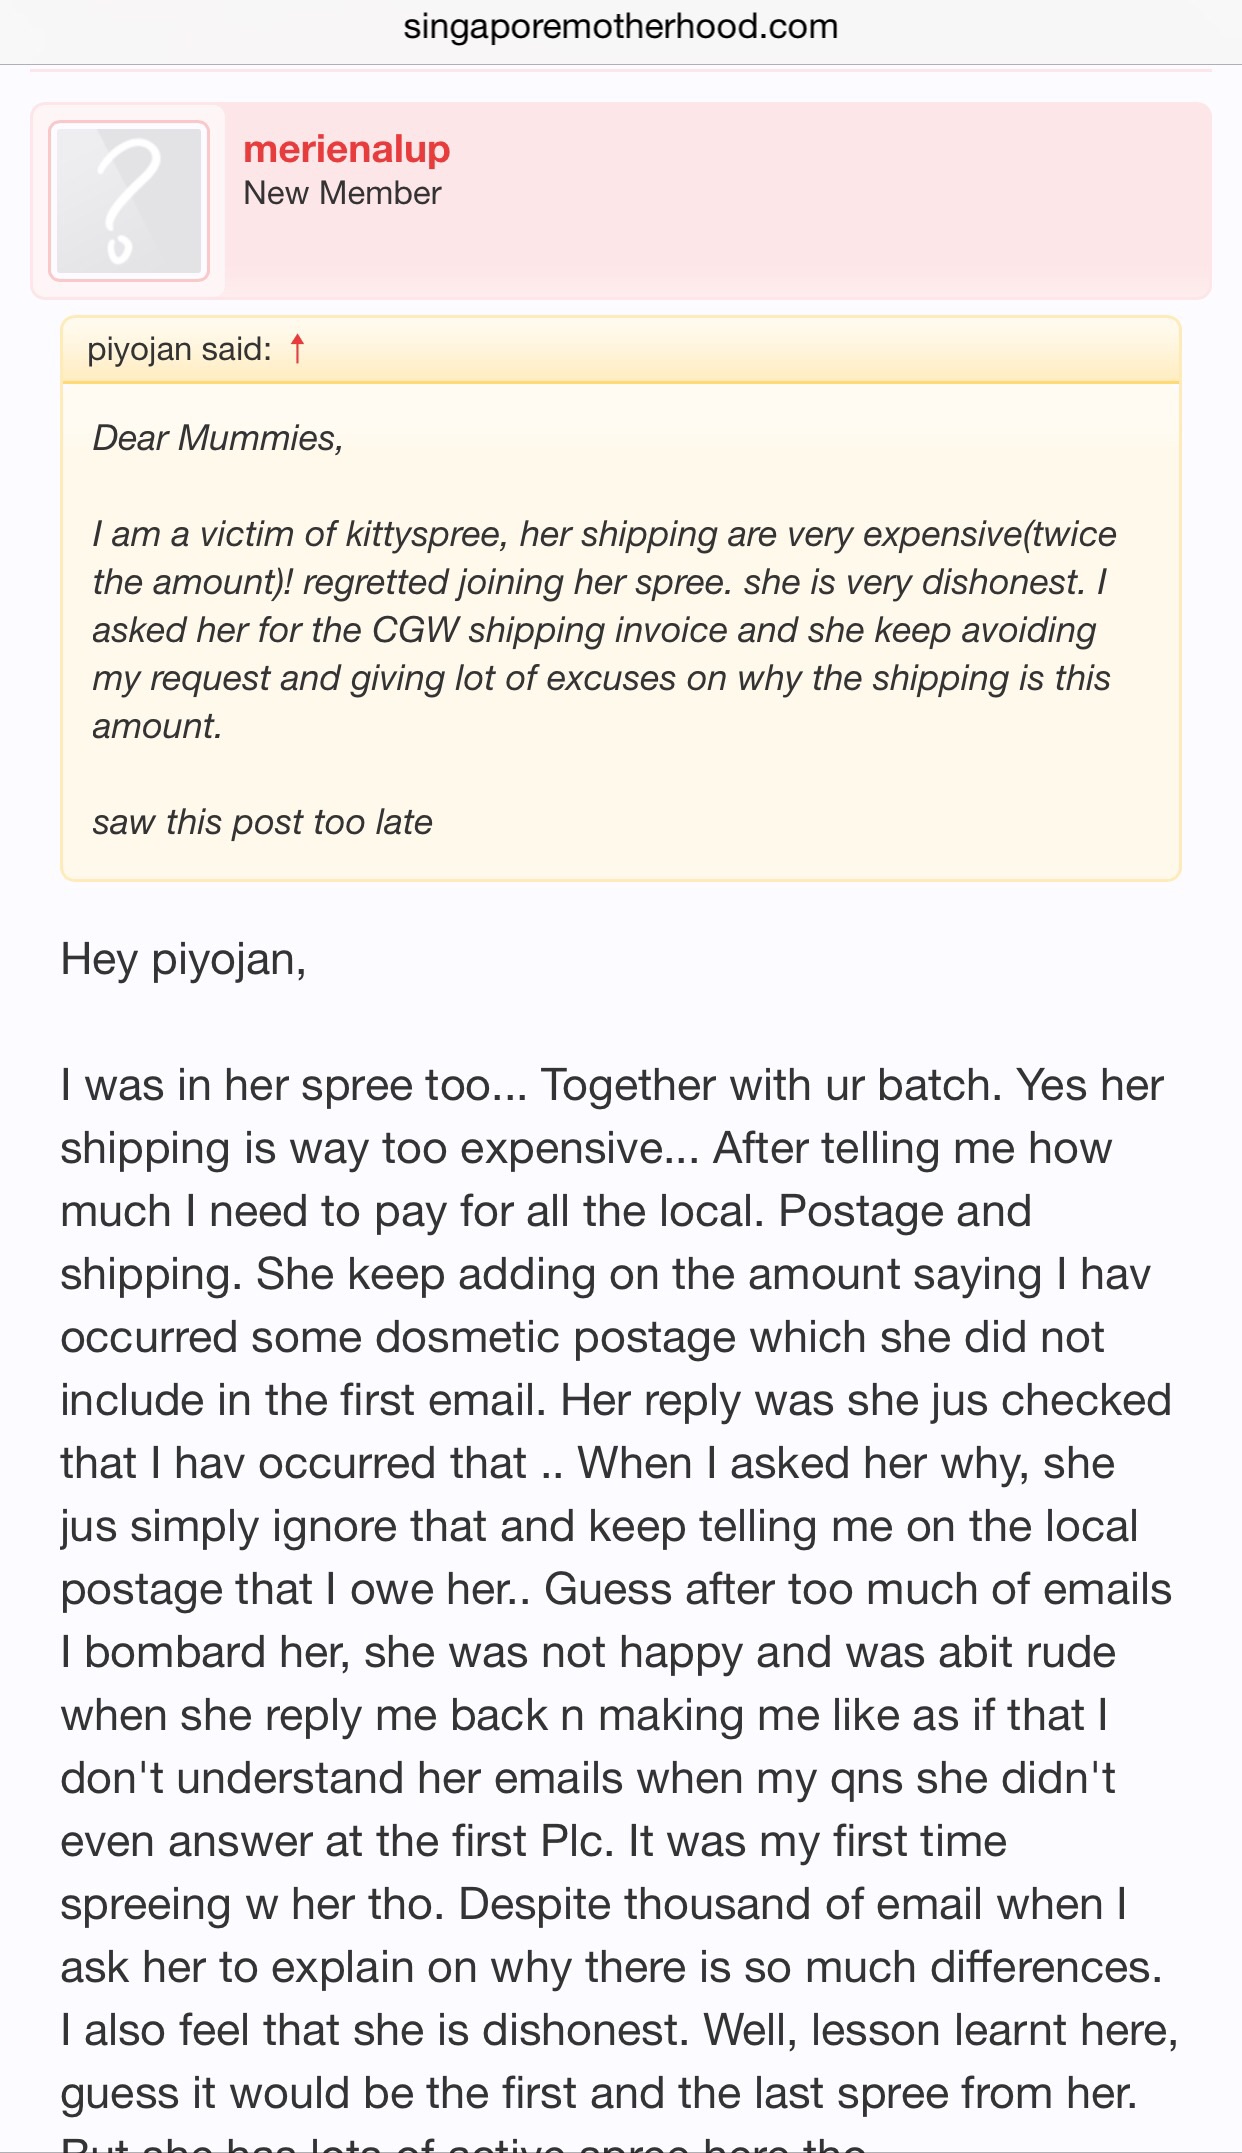Open merienalup's question-mark avatar
1242x2153 pixels.
point(129,201)
